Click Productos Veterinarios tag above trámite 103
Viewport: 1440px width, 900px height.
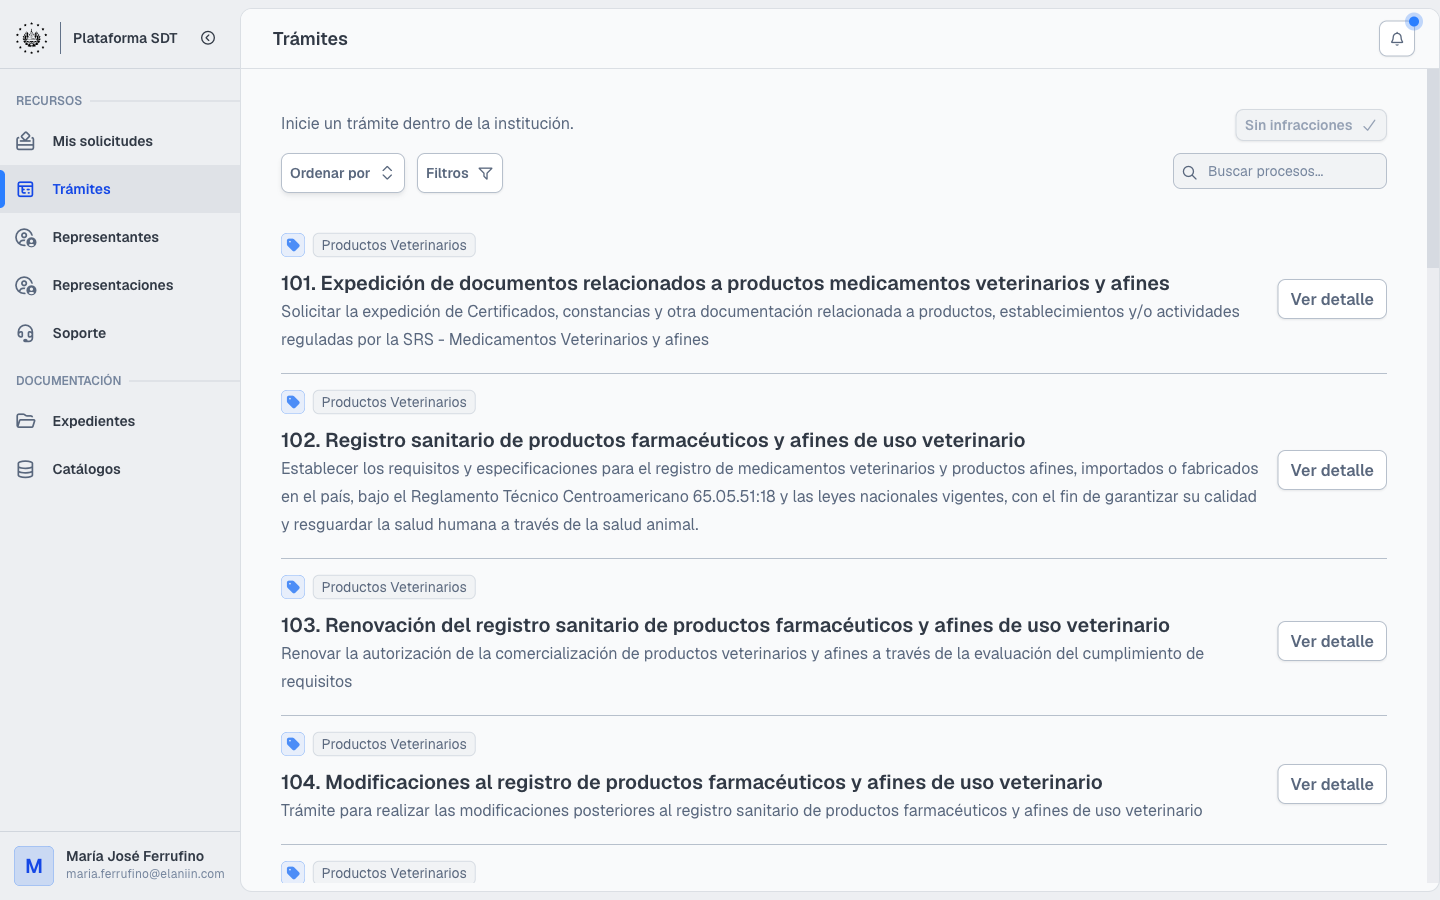pyautogui.click(x=394, y=587)
